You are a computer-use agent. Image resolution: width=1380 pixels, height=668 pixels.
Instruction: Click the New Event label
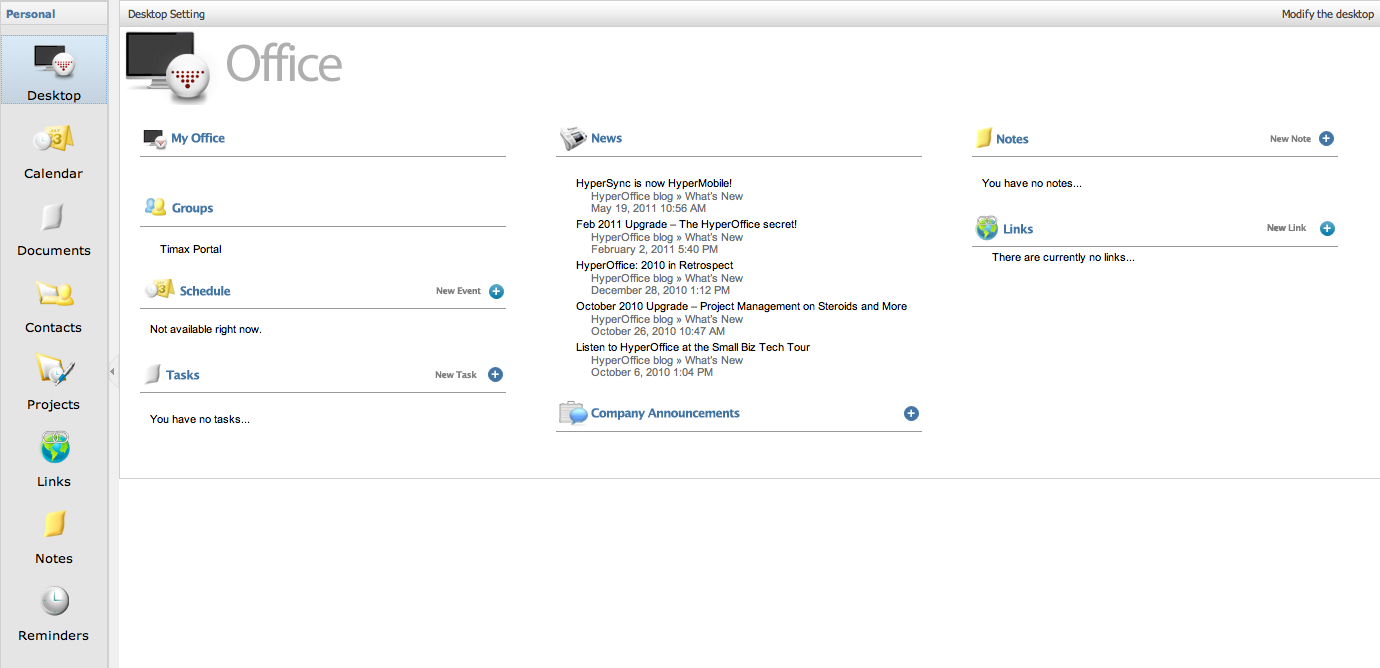(x=458, y=291)
